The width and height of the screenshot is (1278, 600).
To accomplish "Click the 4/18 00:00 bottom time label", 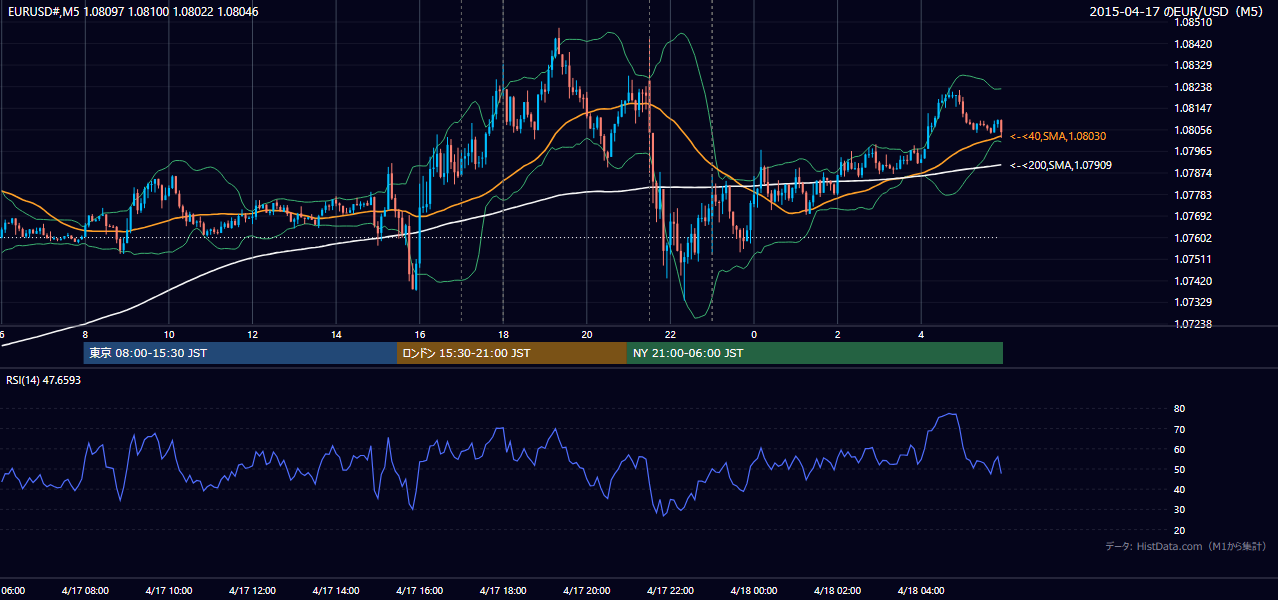I will 753,591.
